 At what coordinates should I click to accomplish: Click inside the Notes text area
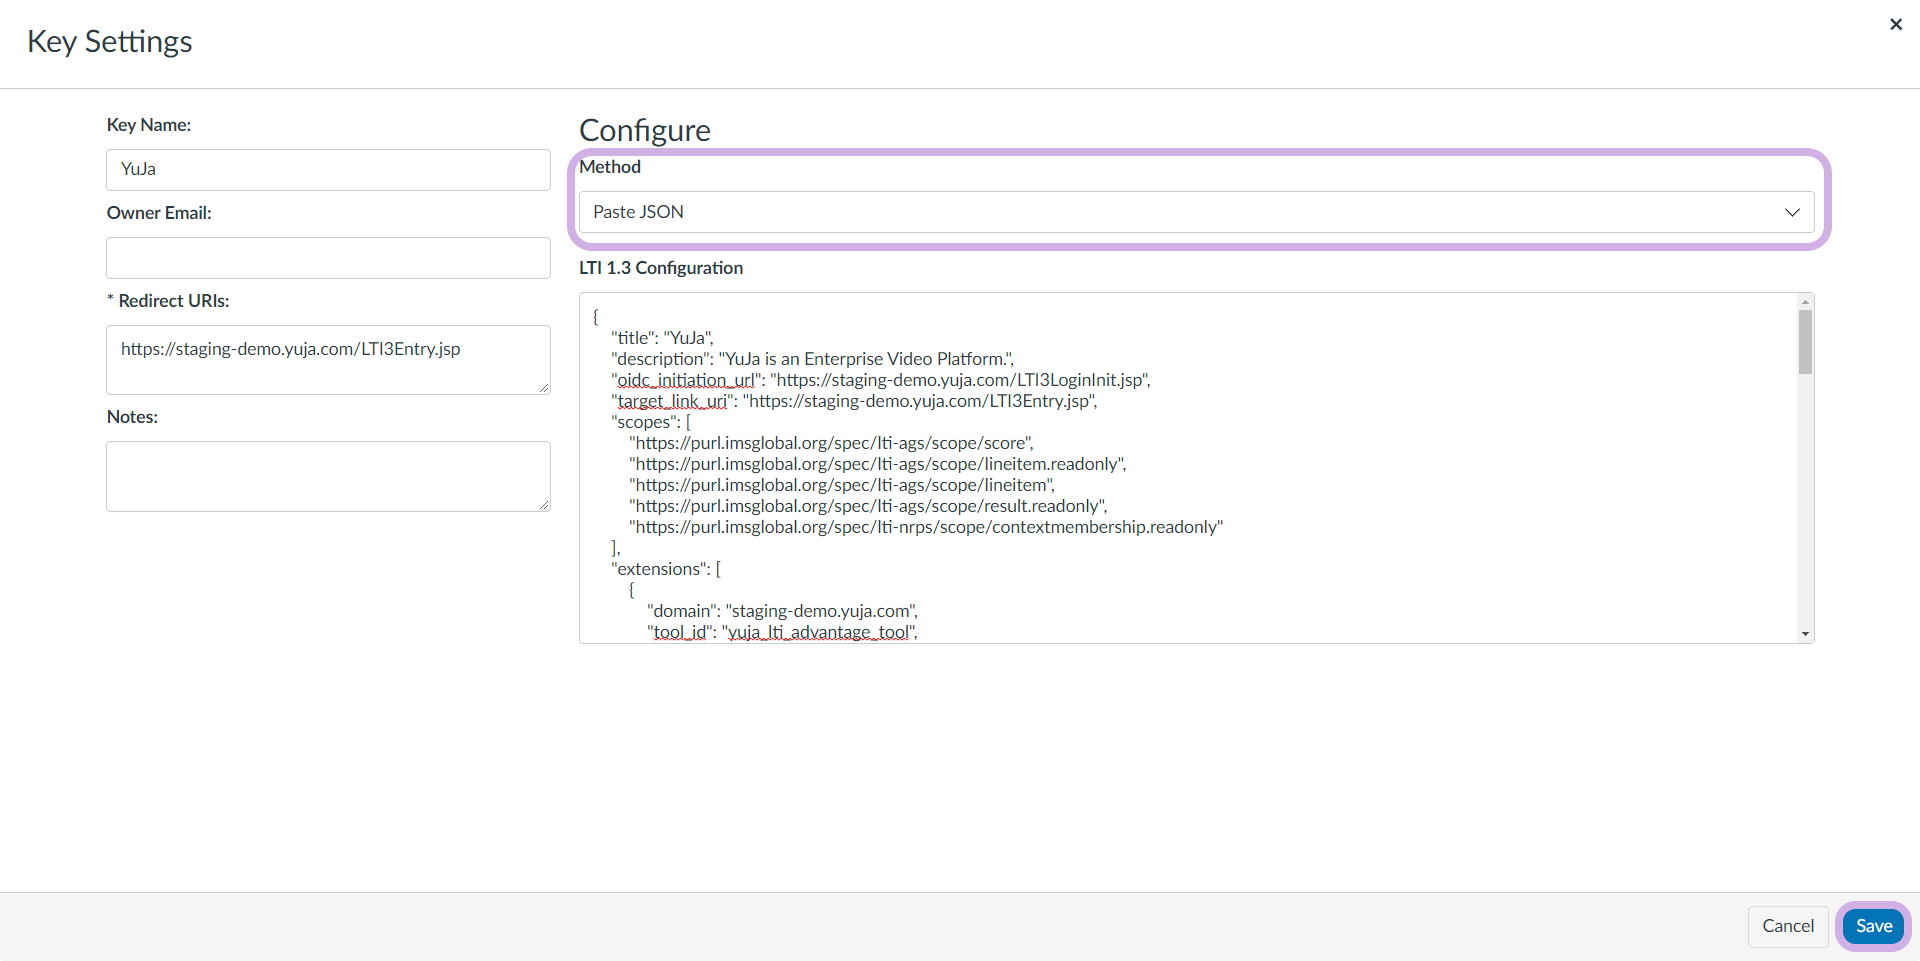click(x=328, y=476)
